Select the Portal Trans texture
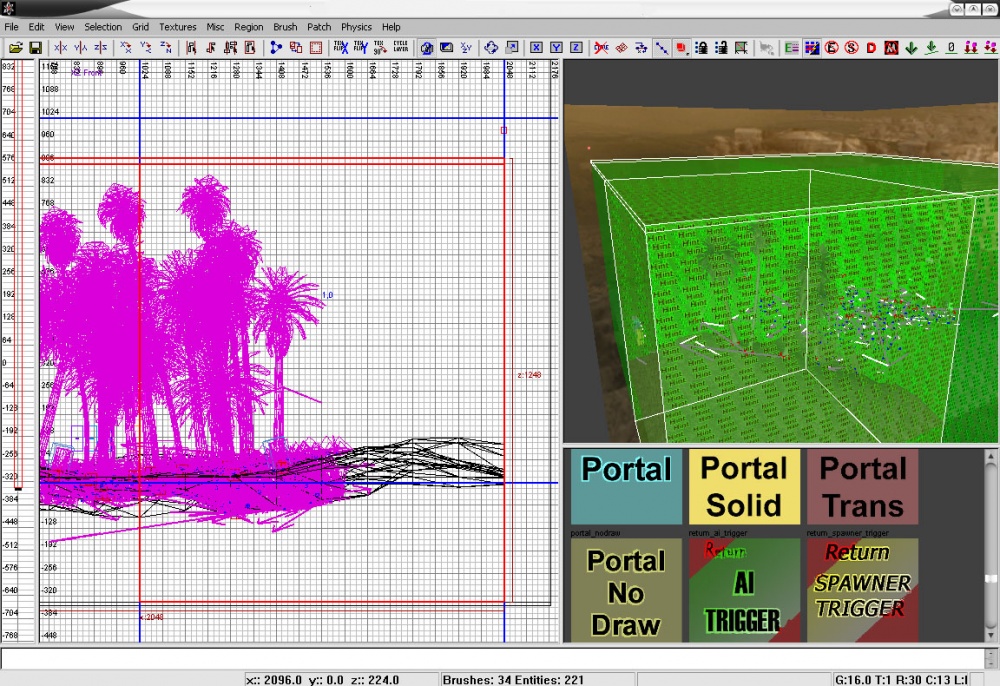The height and width of the screenshot is (686, 1000). tap(862, 486)
